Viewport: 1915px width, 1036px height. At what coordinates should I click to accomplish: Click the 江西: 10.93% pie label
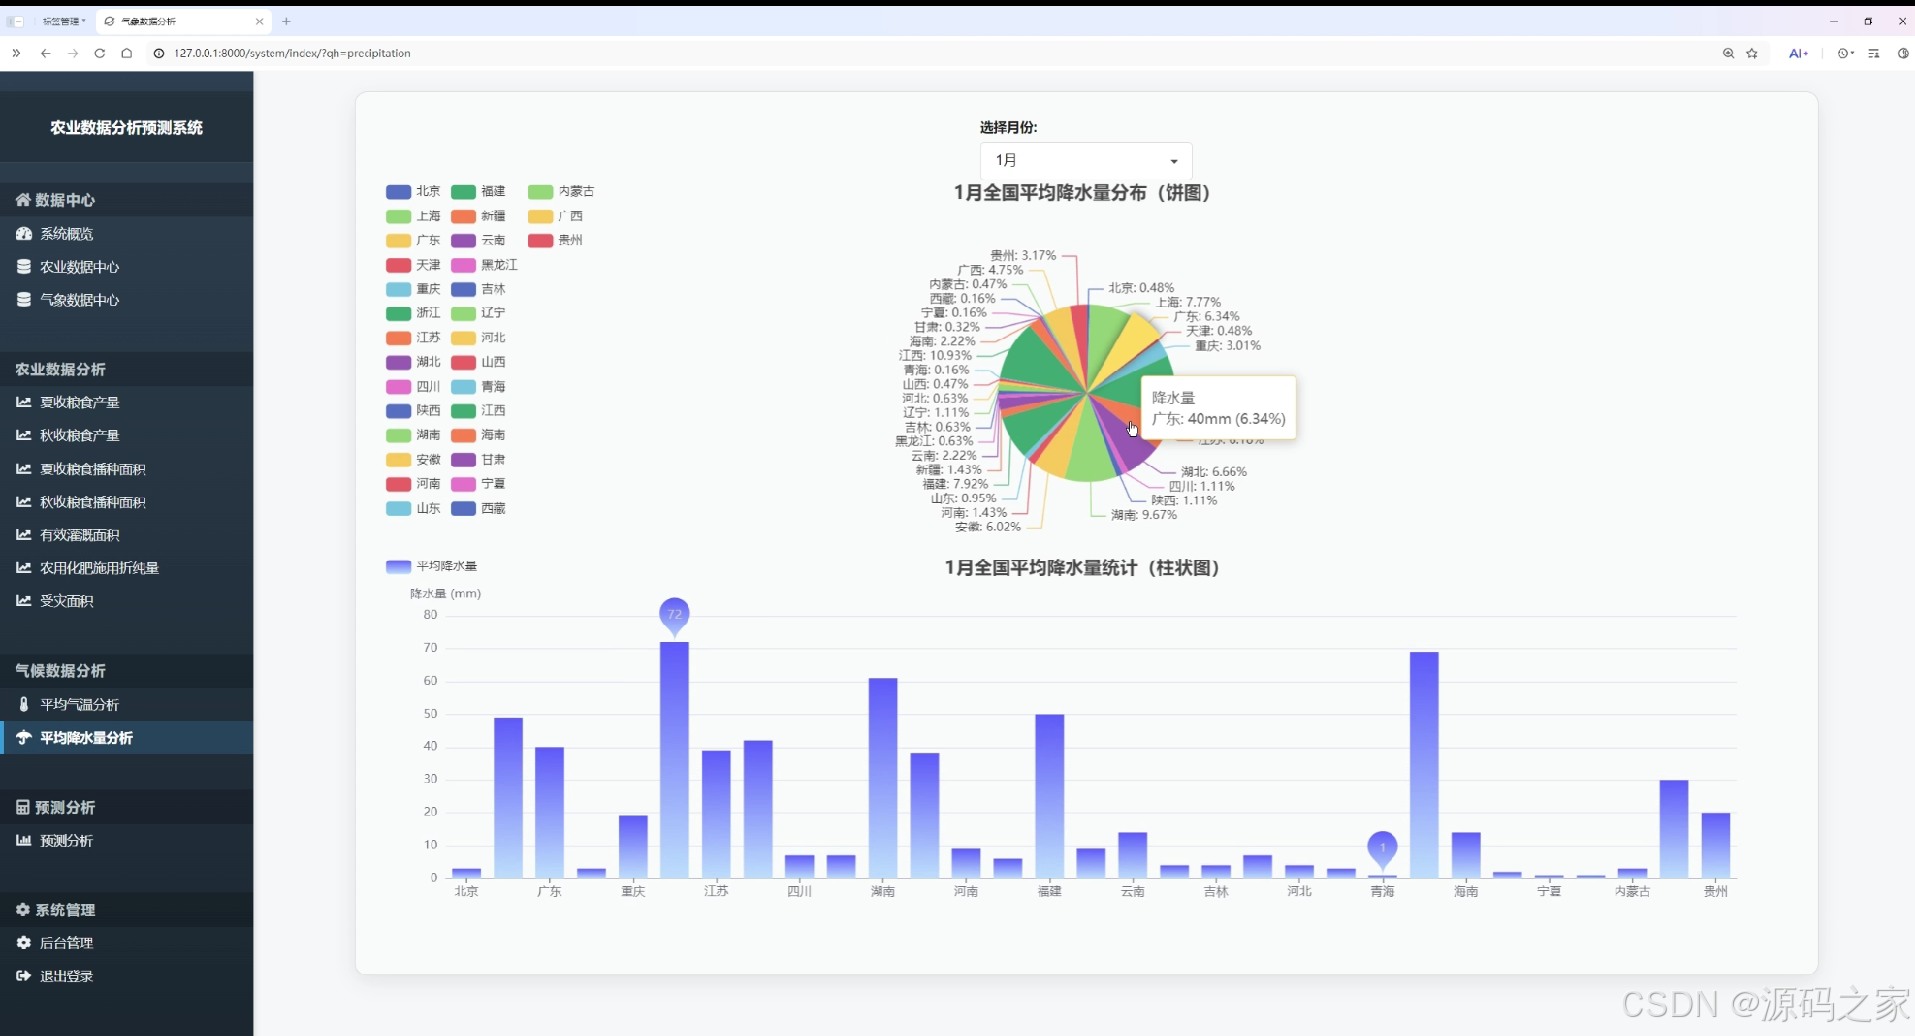pos(935,355)
